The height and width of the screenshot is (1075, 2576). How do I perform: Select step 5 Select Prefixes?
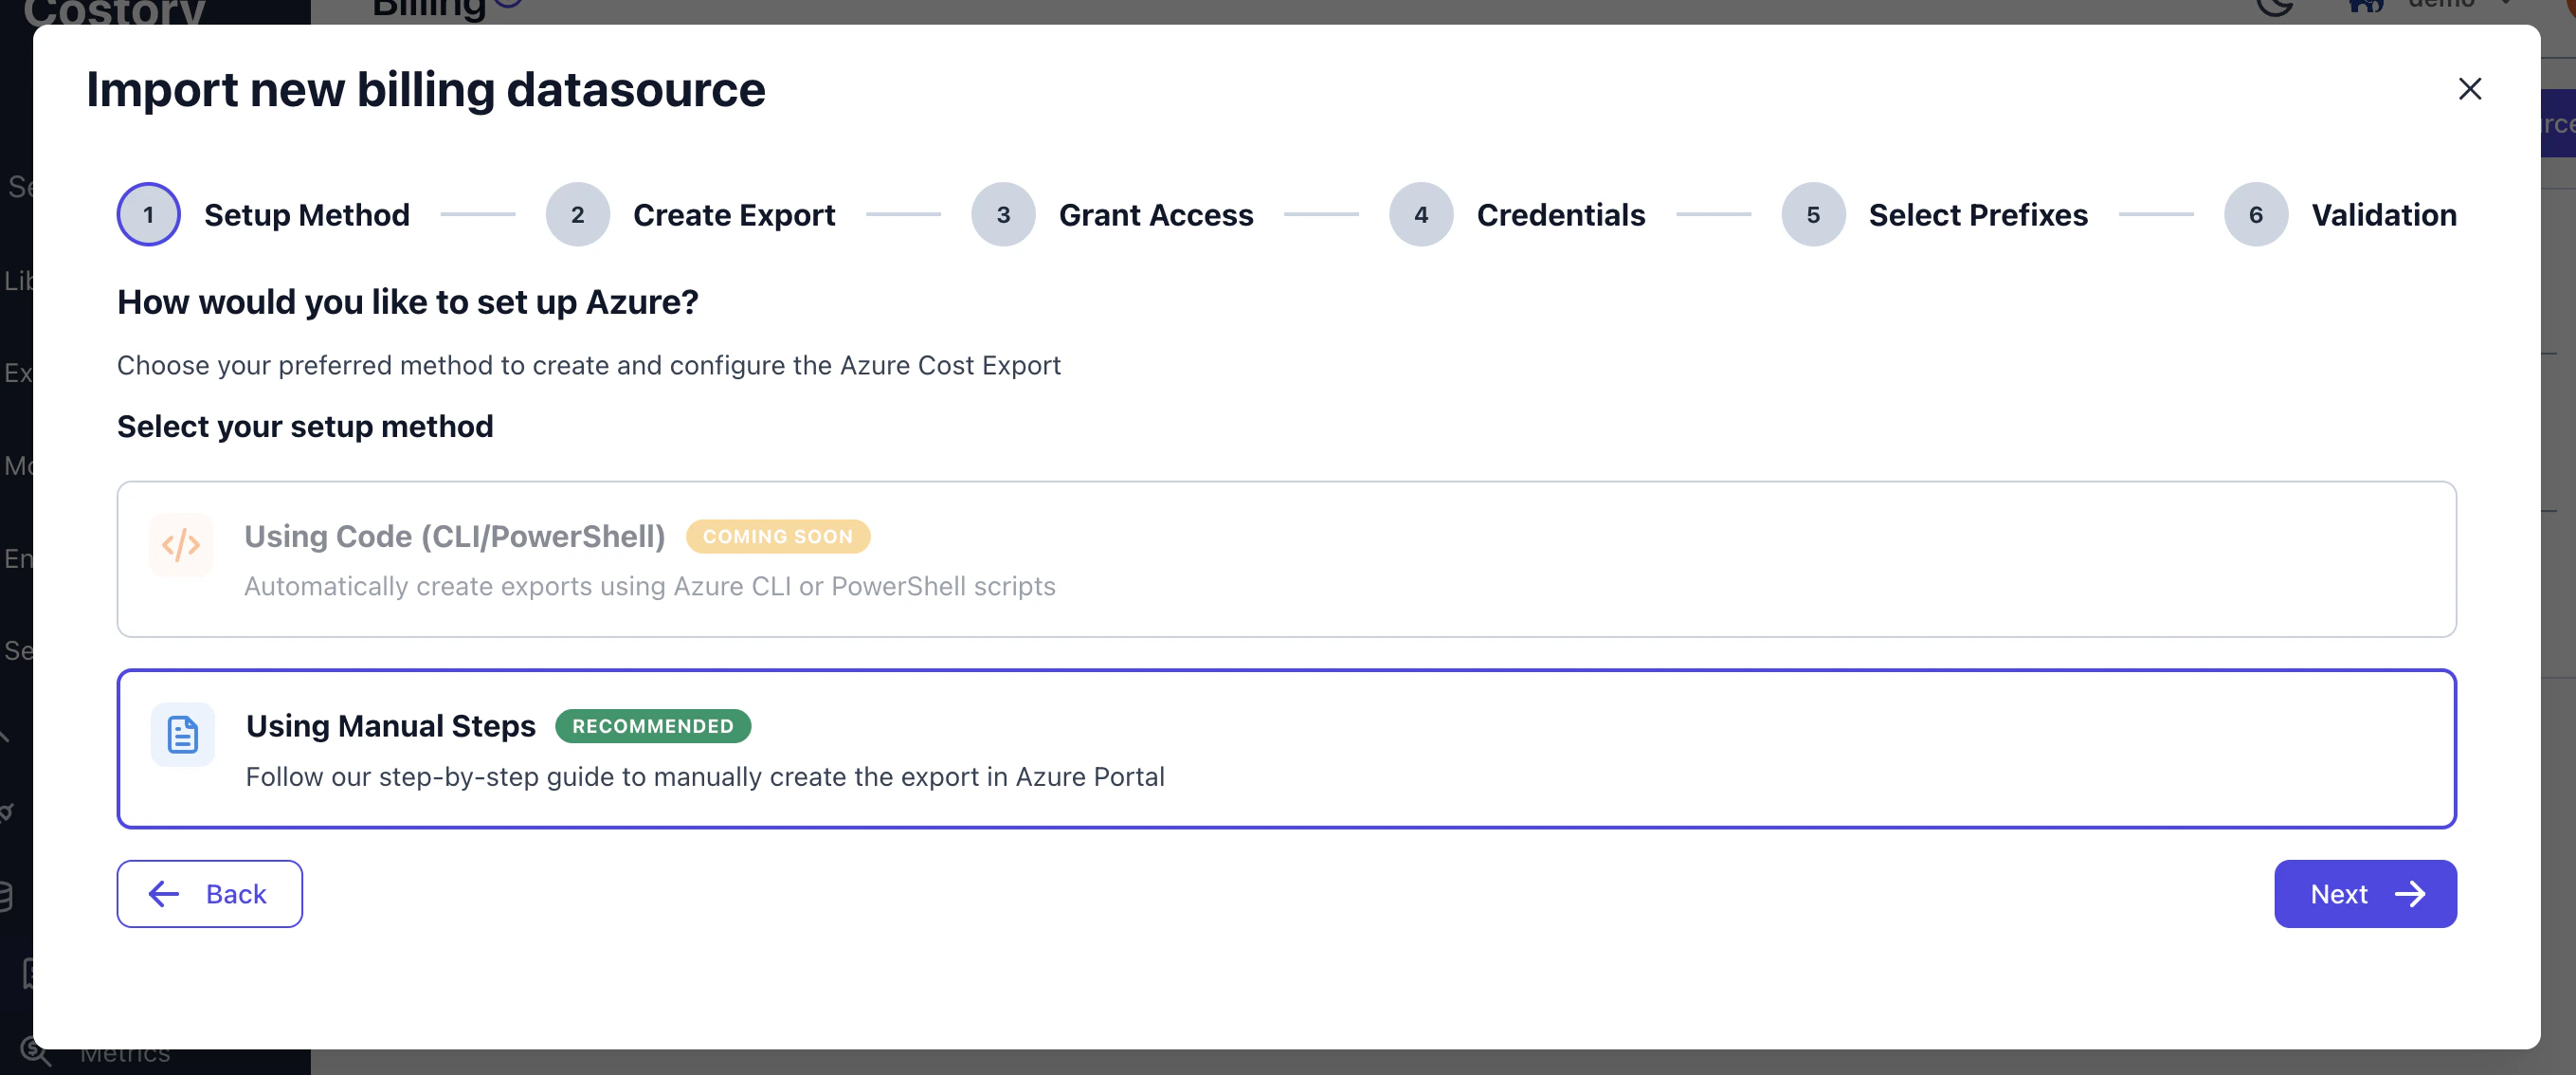1813,214
